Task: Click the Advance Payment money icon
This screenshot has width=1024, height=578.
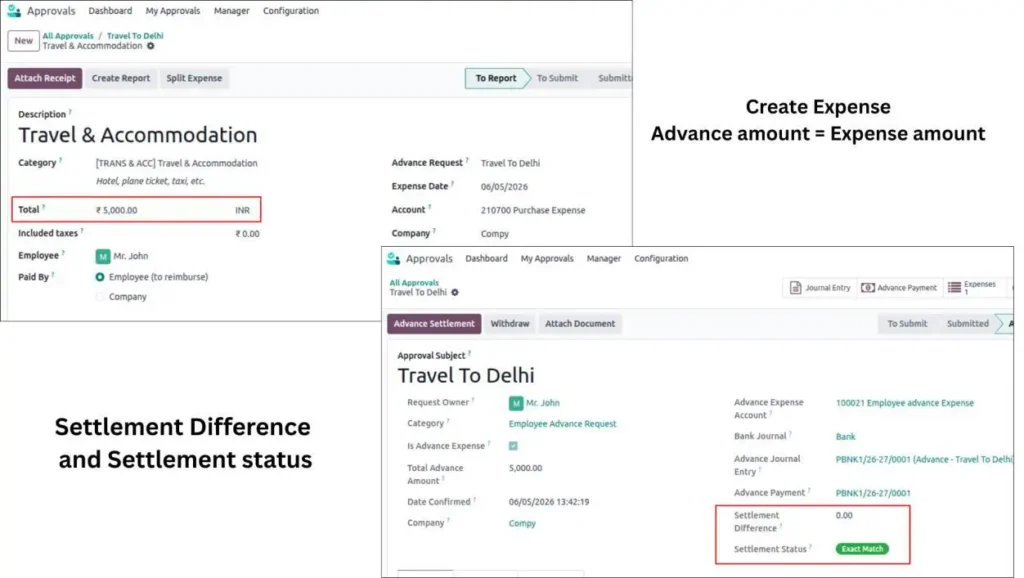Action: [x=868, y=288]
